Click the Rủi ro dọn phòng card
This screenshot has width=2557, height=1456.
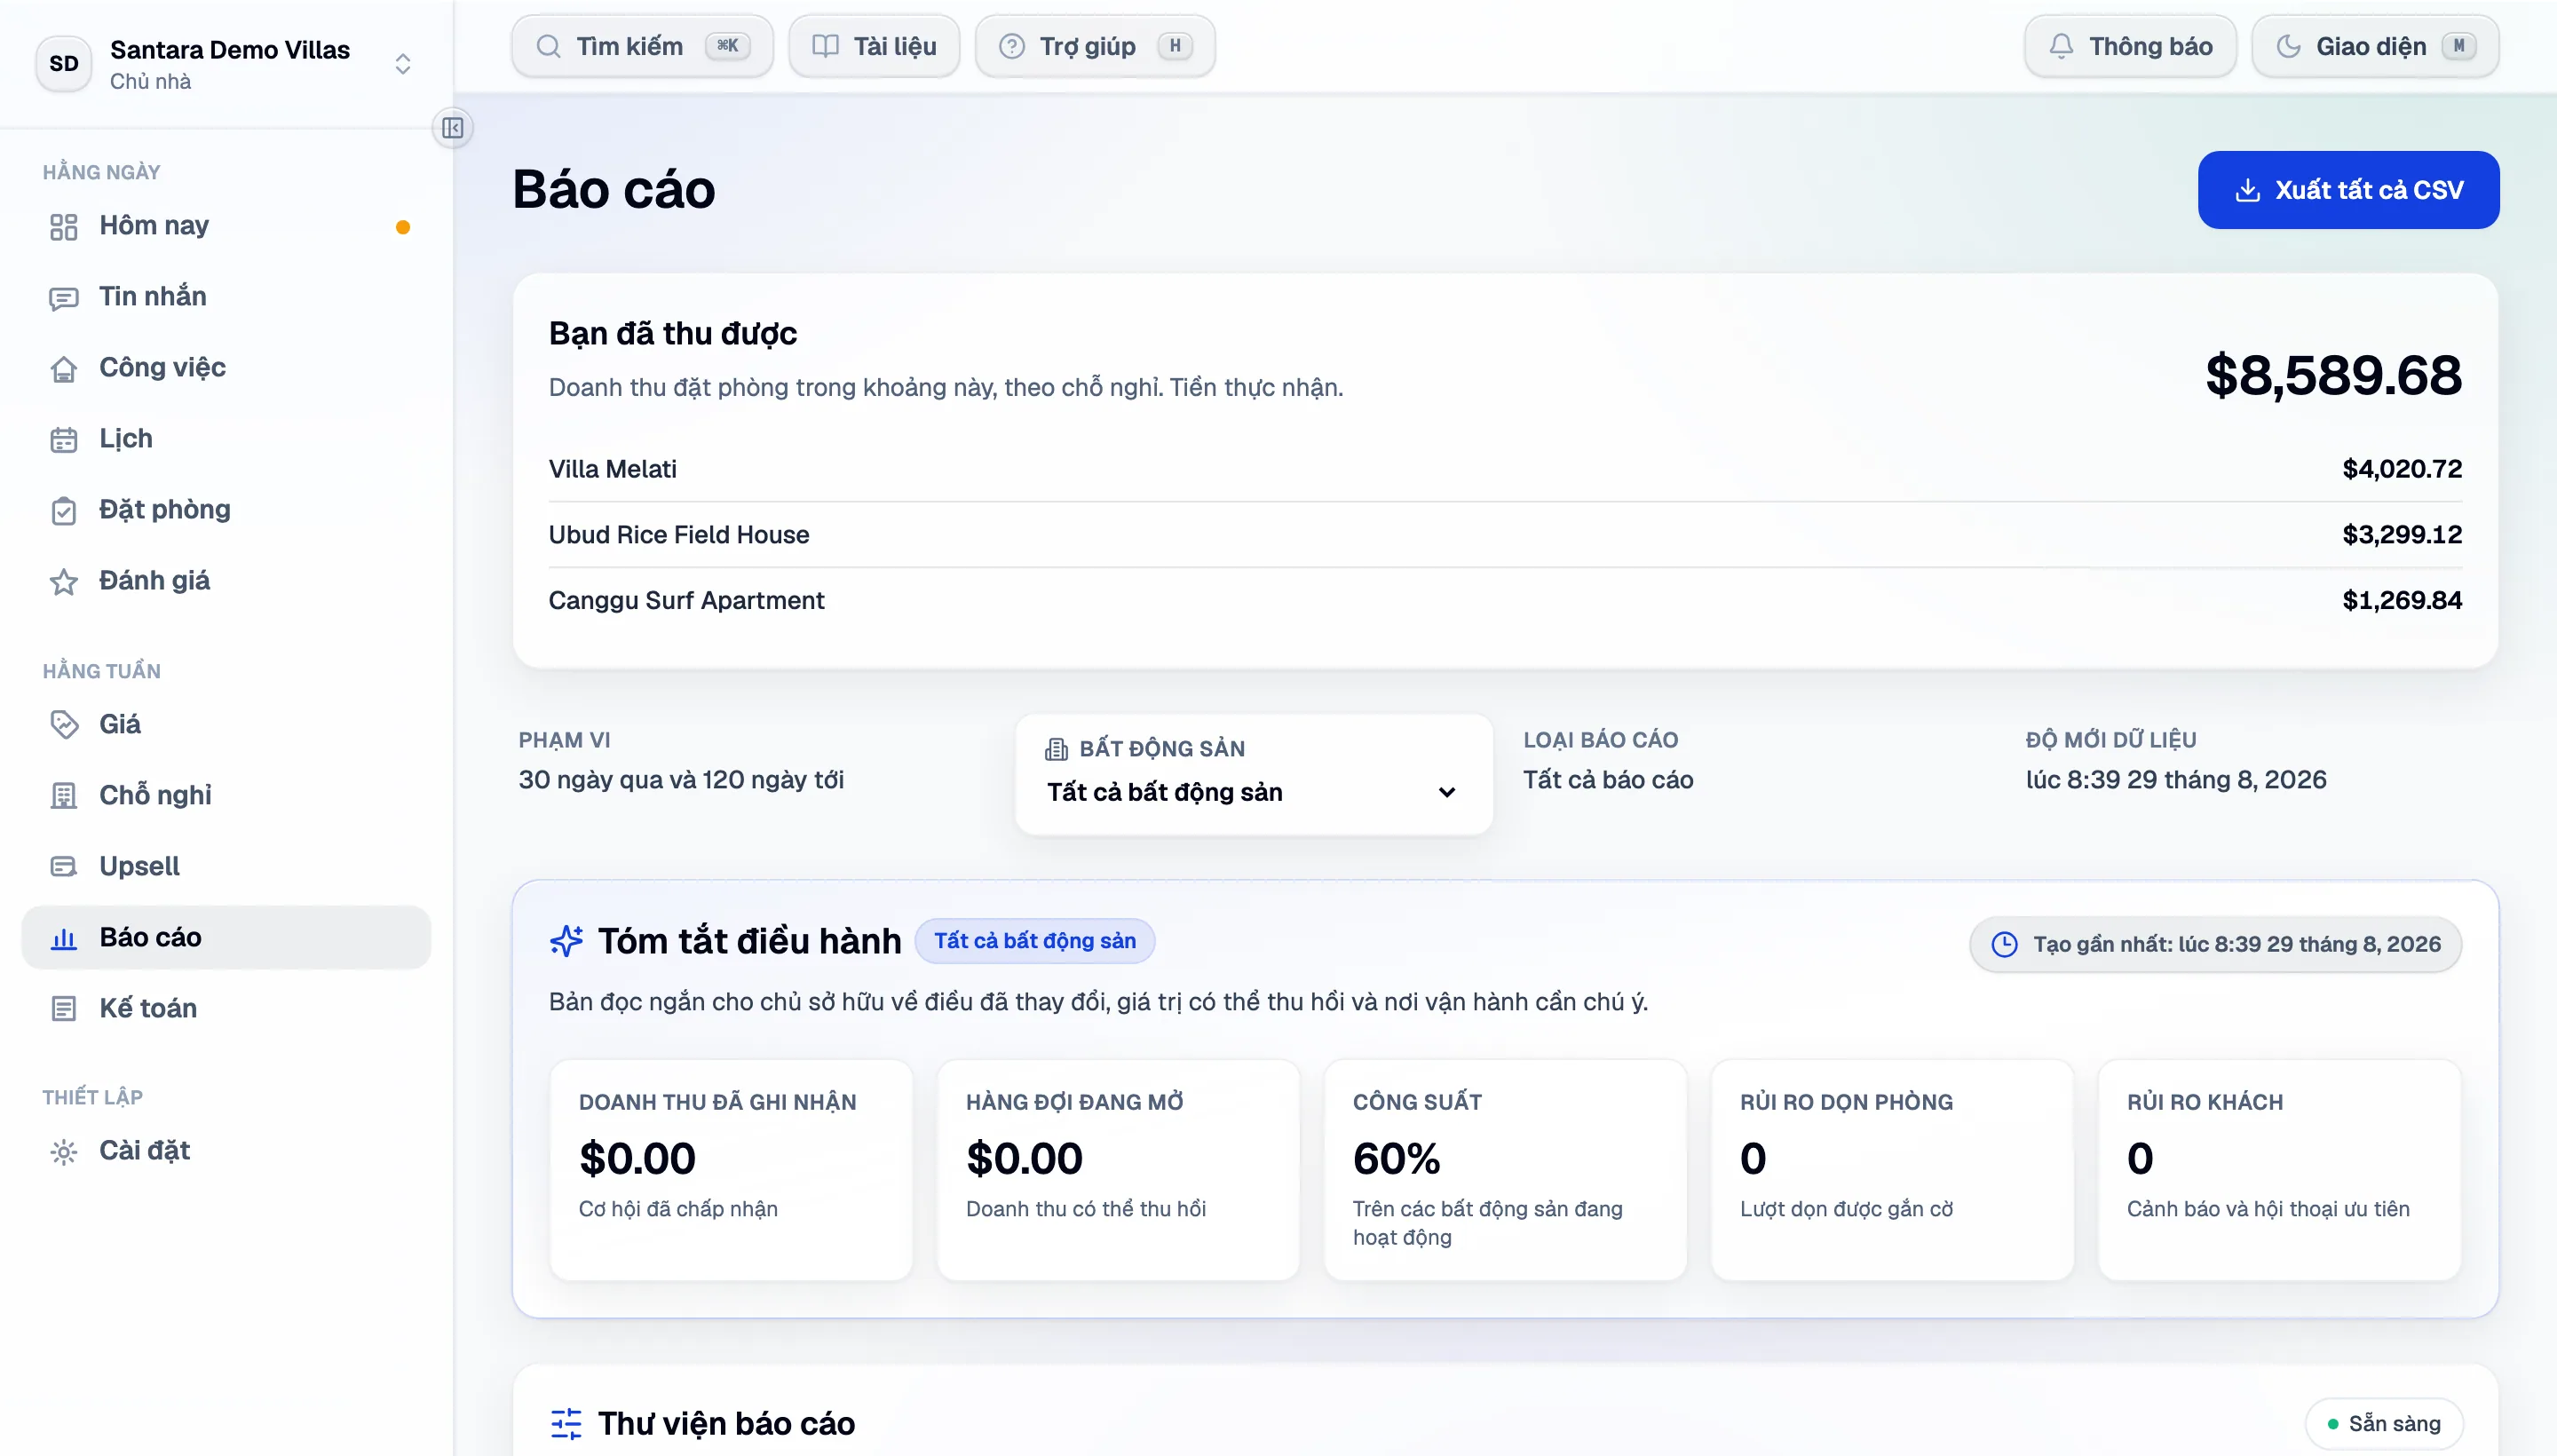[1892, 1170]
